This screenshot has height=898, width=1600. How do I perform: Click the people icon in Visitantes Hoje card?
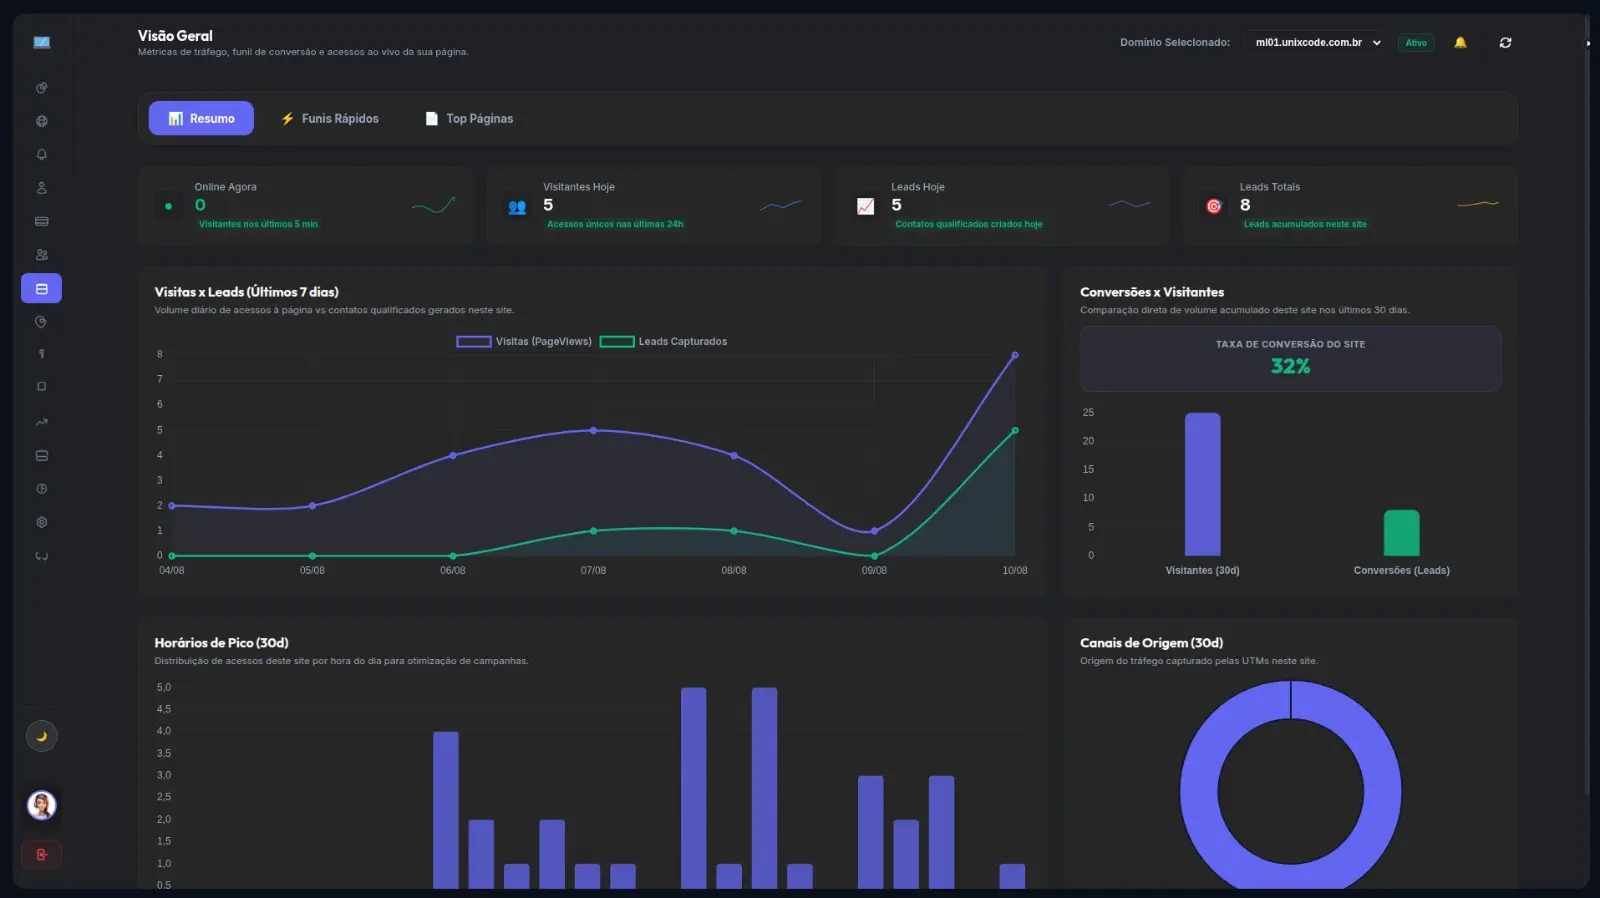(517, 207)
